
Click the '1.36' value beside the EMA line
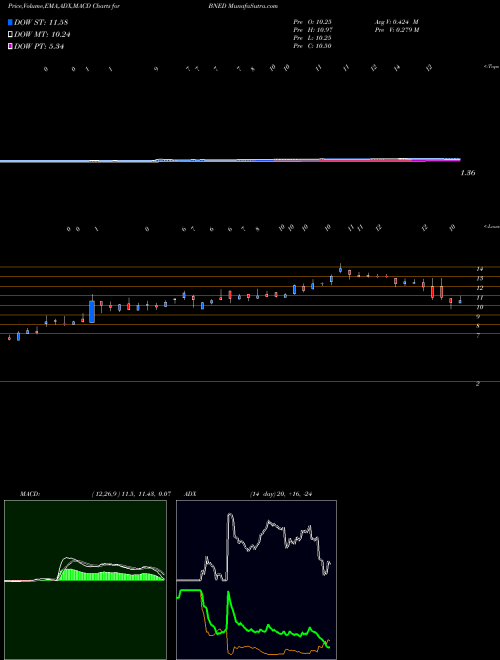(468, 173)
